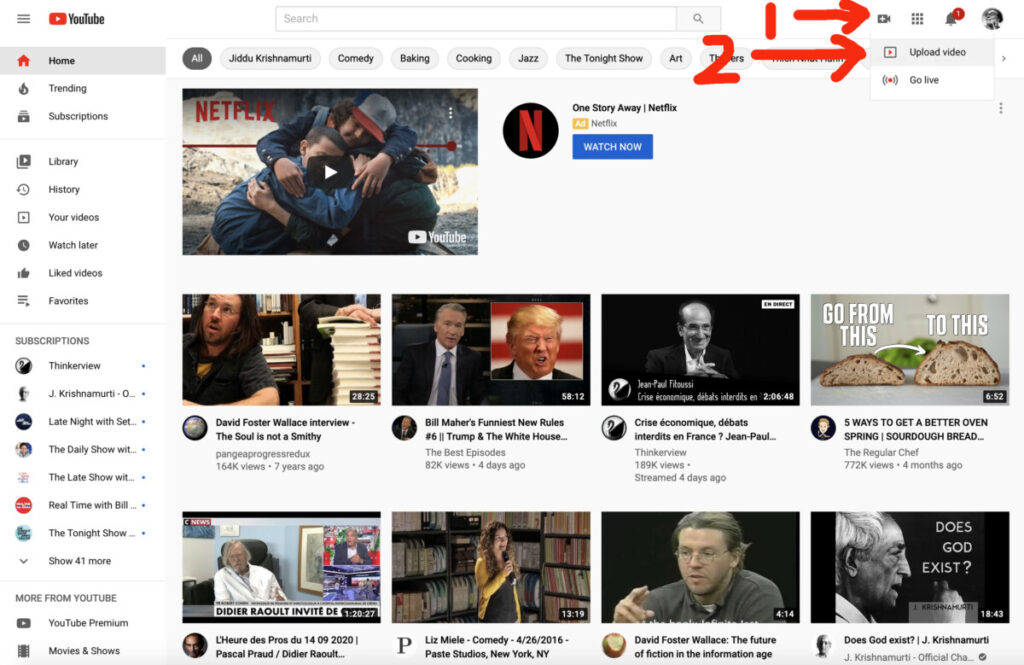Play the Netflix ad video

330,172
